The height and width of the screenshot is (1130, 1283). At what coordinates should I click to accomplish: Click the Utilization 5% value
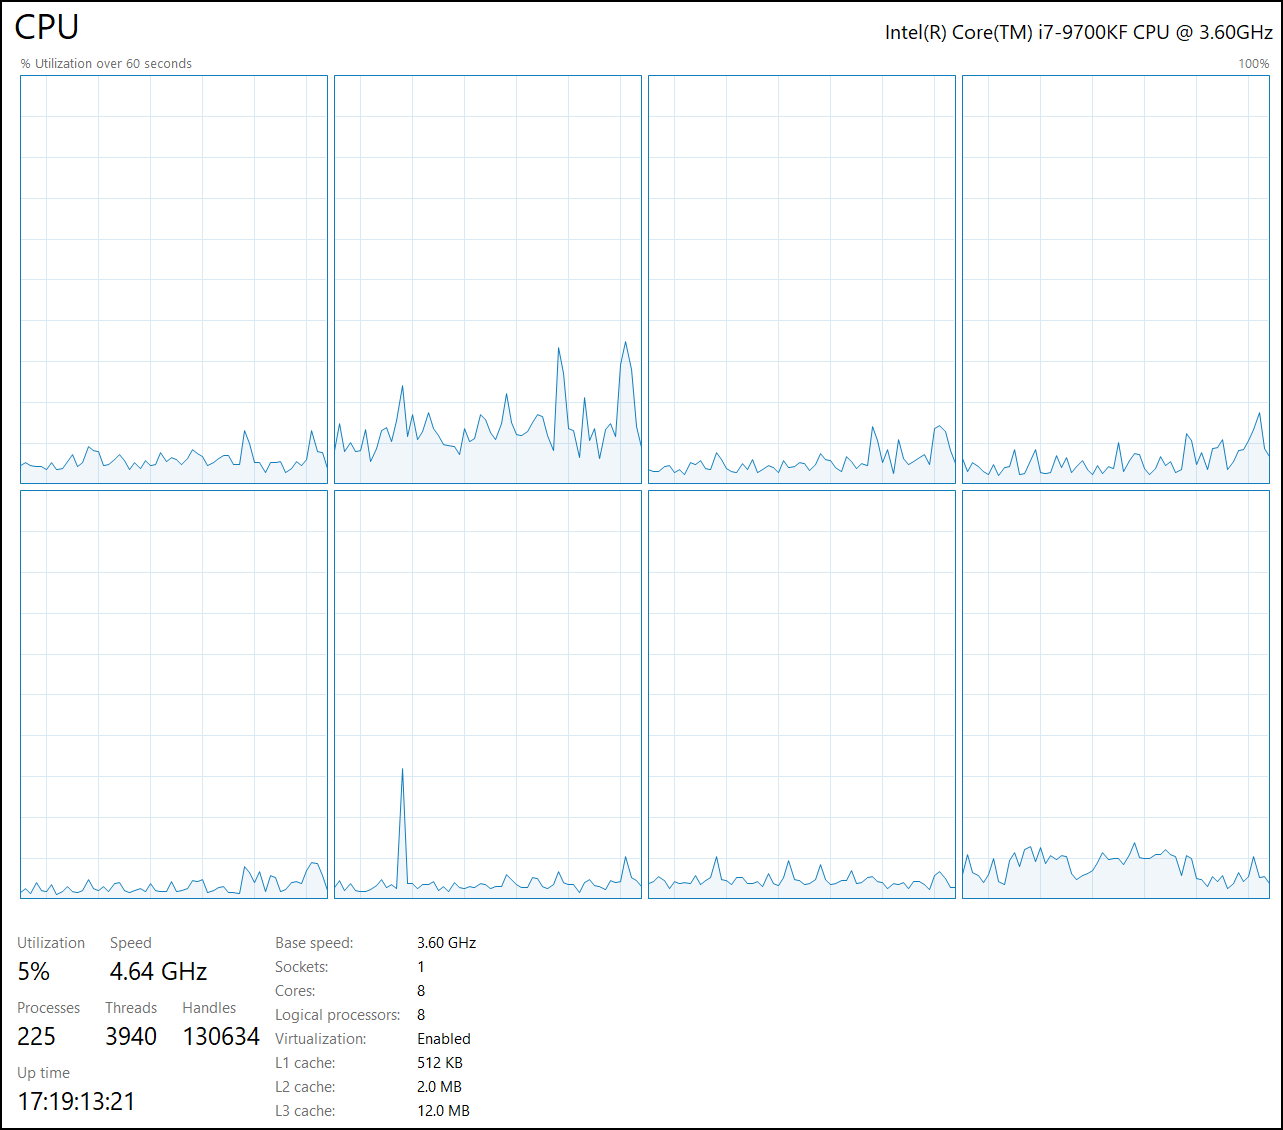click(x=34, y=971)
